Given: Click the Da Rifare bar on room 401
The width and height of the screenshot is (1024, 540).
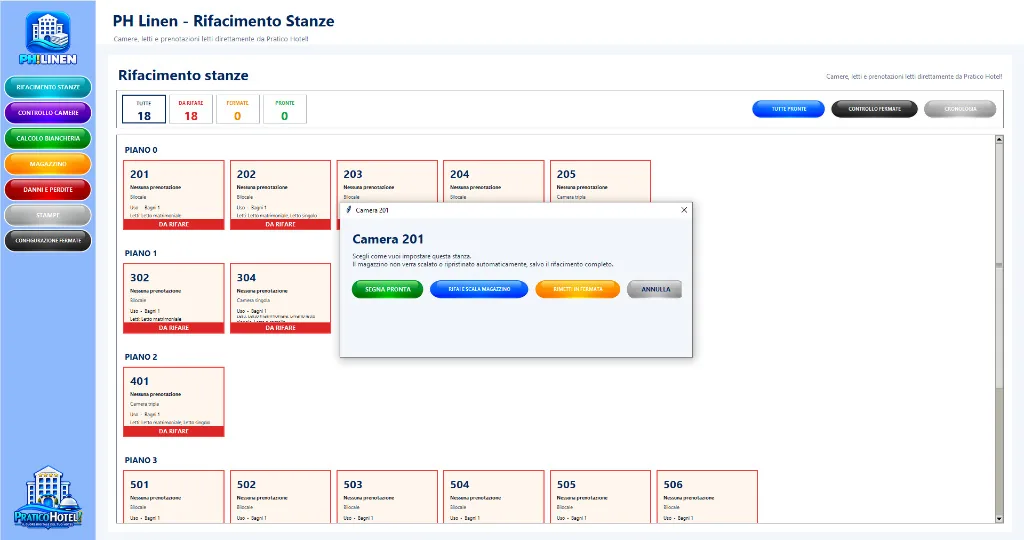Looking at the screenshot, I should tap(174, 432).
